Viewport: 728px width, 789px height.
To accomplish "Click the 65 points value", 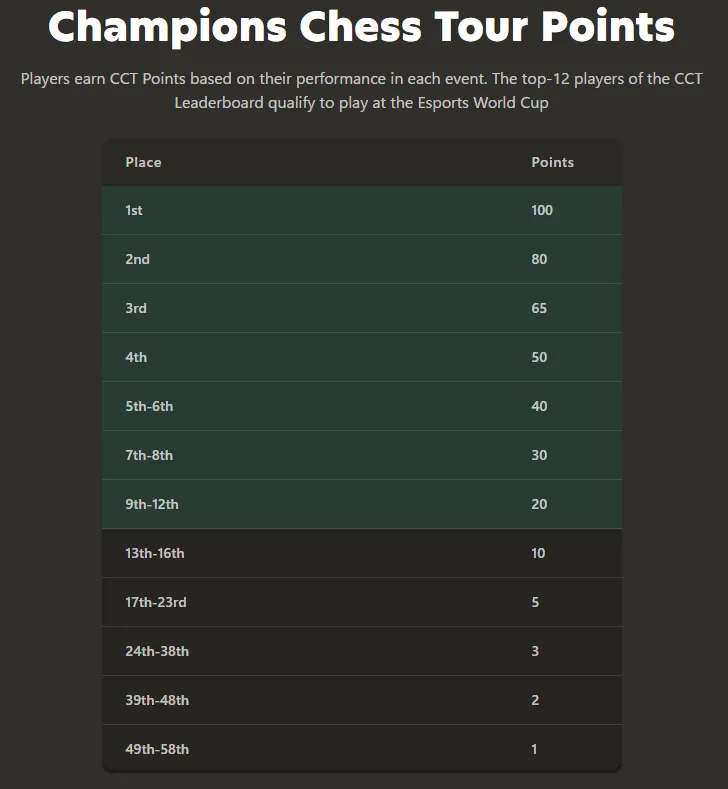I will (x=539, y=308).
